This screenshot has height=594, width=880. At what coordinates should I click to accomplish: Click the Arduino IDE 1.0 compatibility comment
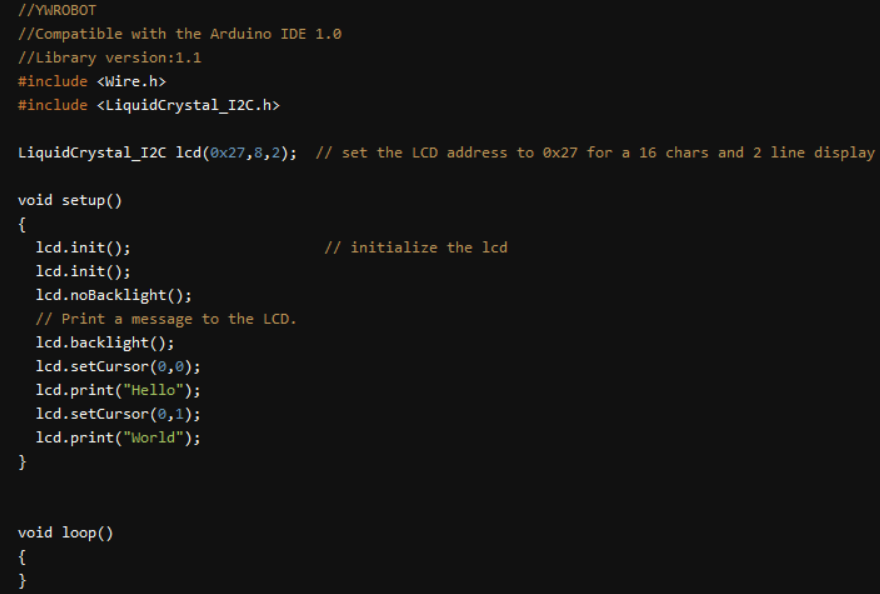coord(180,34)
